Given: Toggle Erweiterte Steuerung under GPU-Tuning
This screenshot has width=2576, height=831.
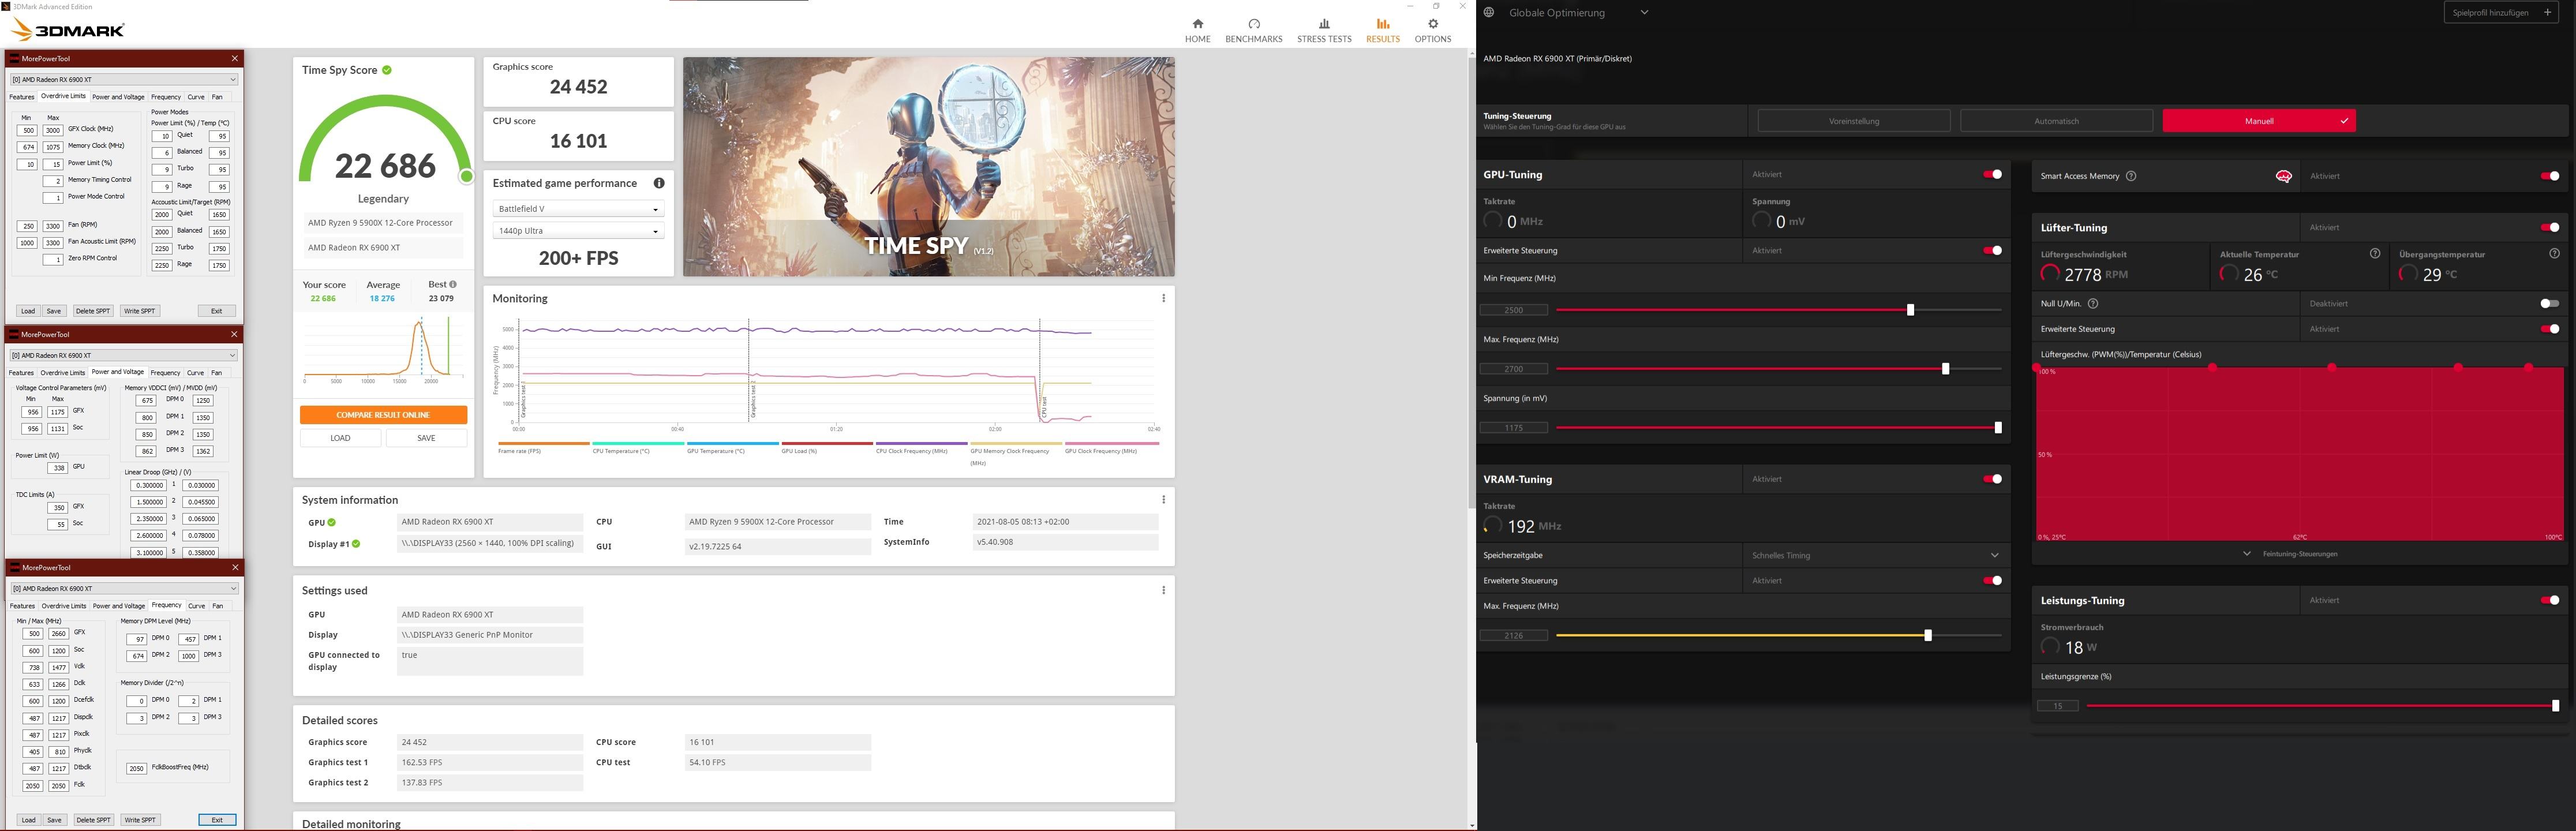Looking at the screenshot, I should 1992,250.
